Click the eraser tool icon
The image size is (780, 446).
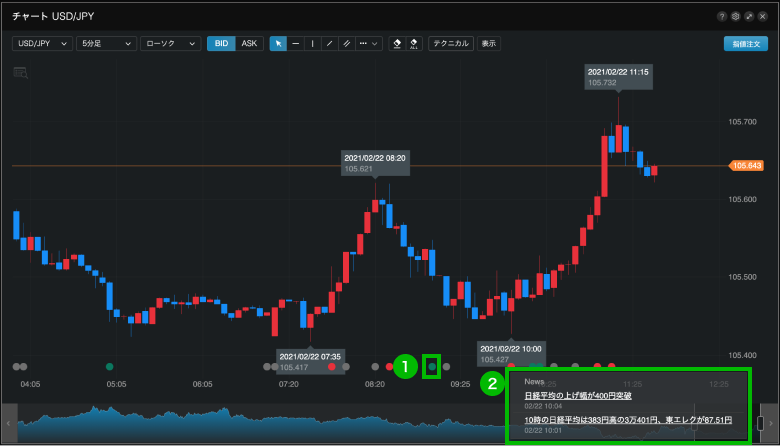[x=397, y=44]
